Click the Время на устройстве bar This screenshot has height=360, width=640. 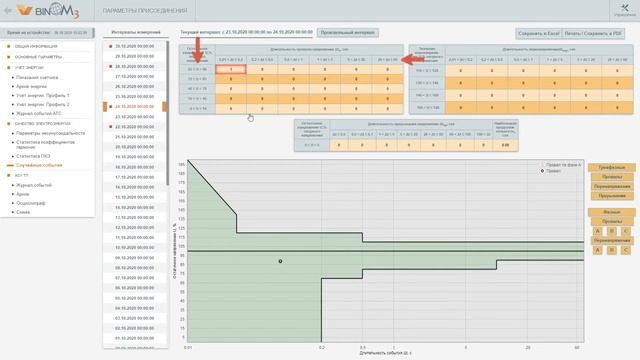[47, 33]
